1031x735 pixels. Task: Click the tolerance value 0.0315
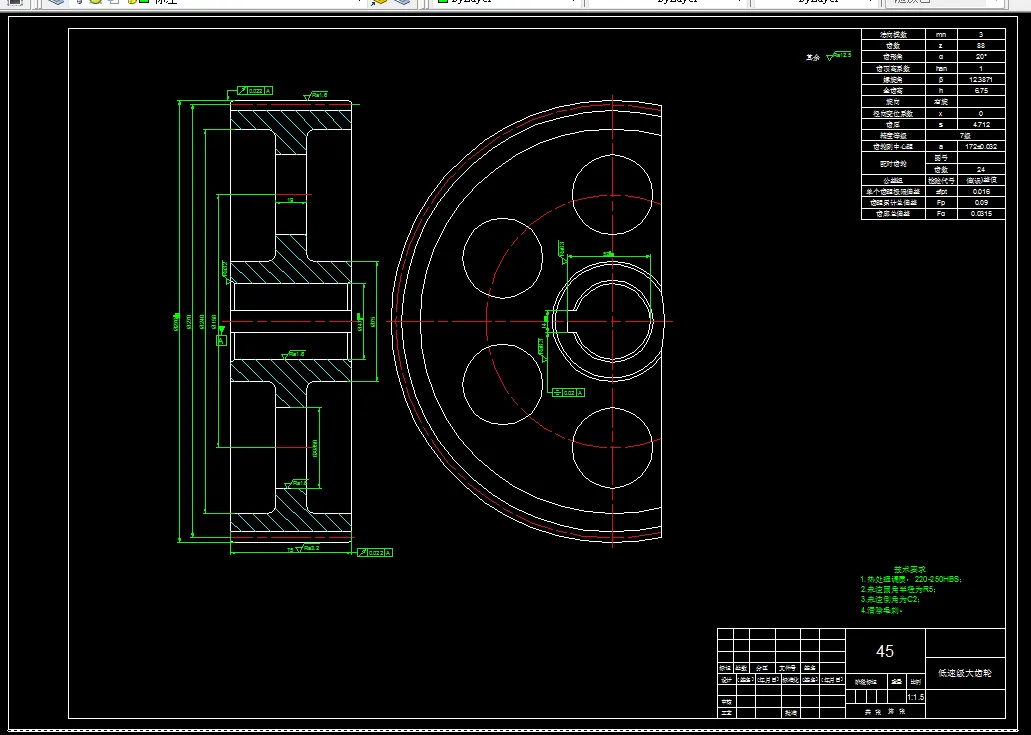(981, 214)
